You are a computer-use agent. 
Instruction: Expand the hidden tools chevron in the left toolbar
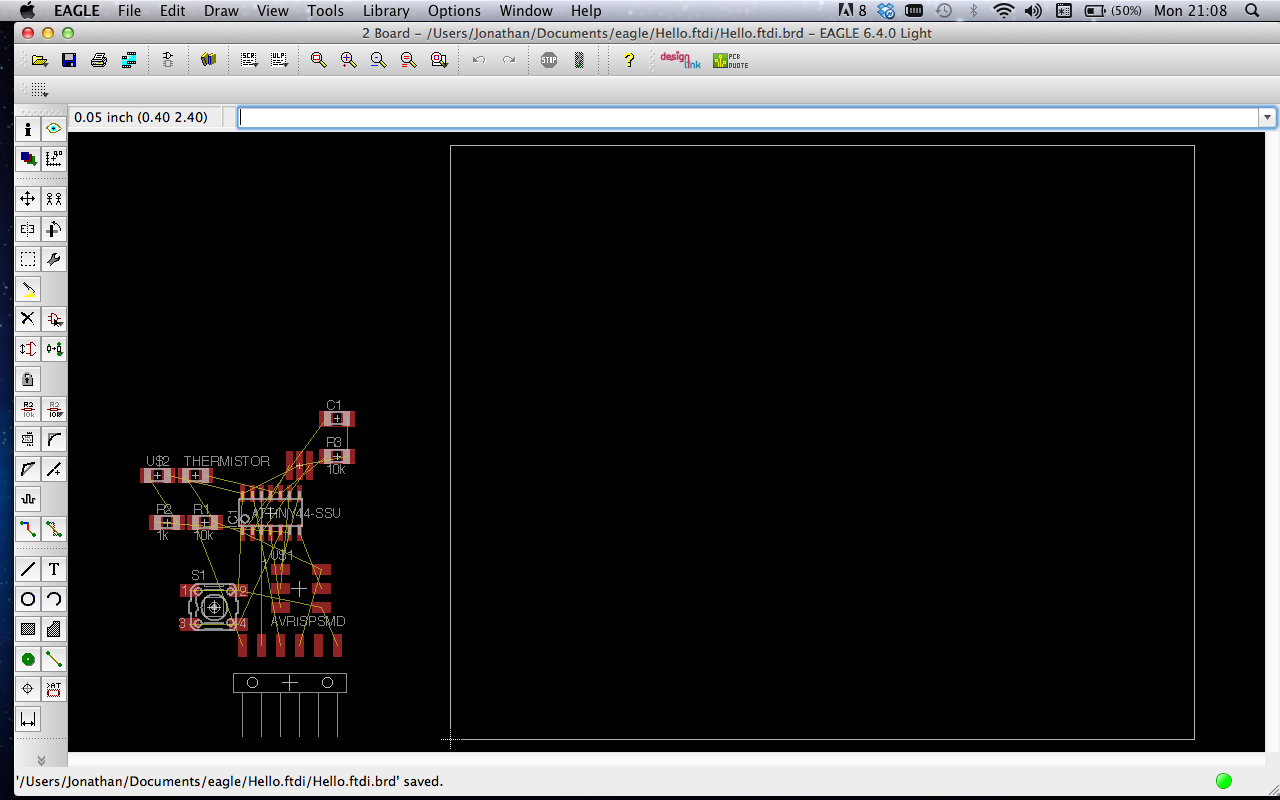point(41,761)
